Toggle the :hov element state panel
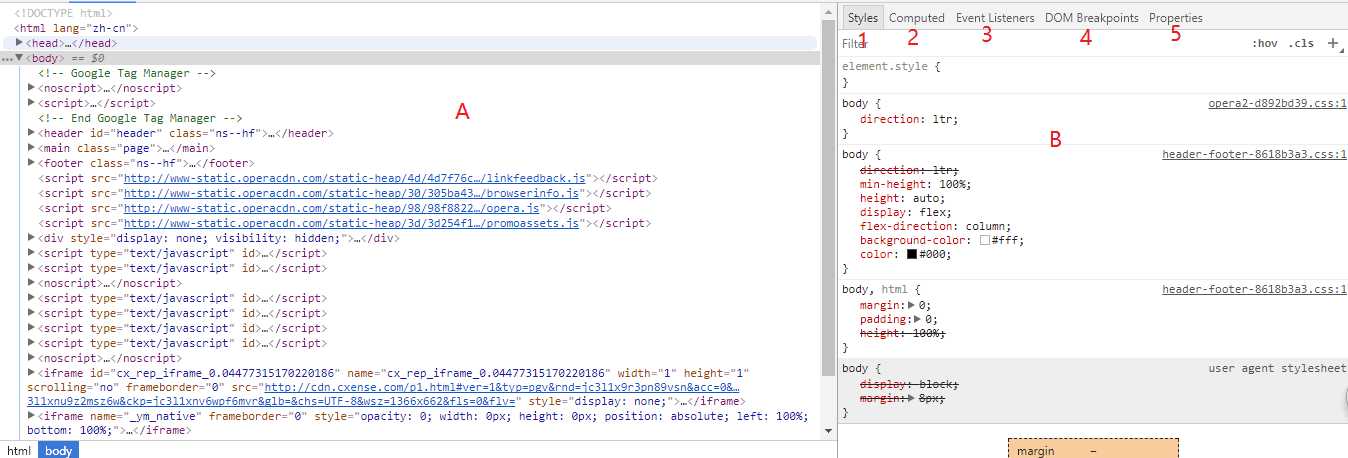 [x=1264, y=44]
